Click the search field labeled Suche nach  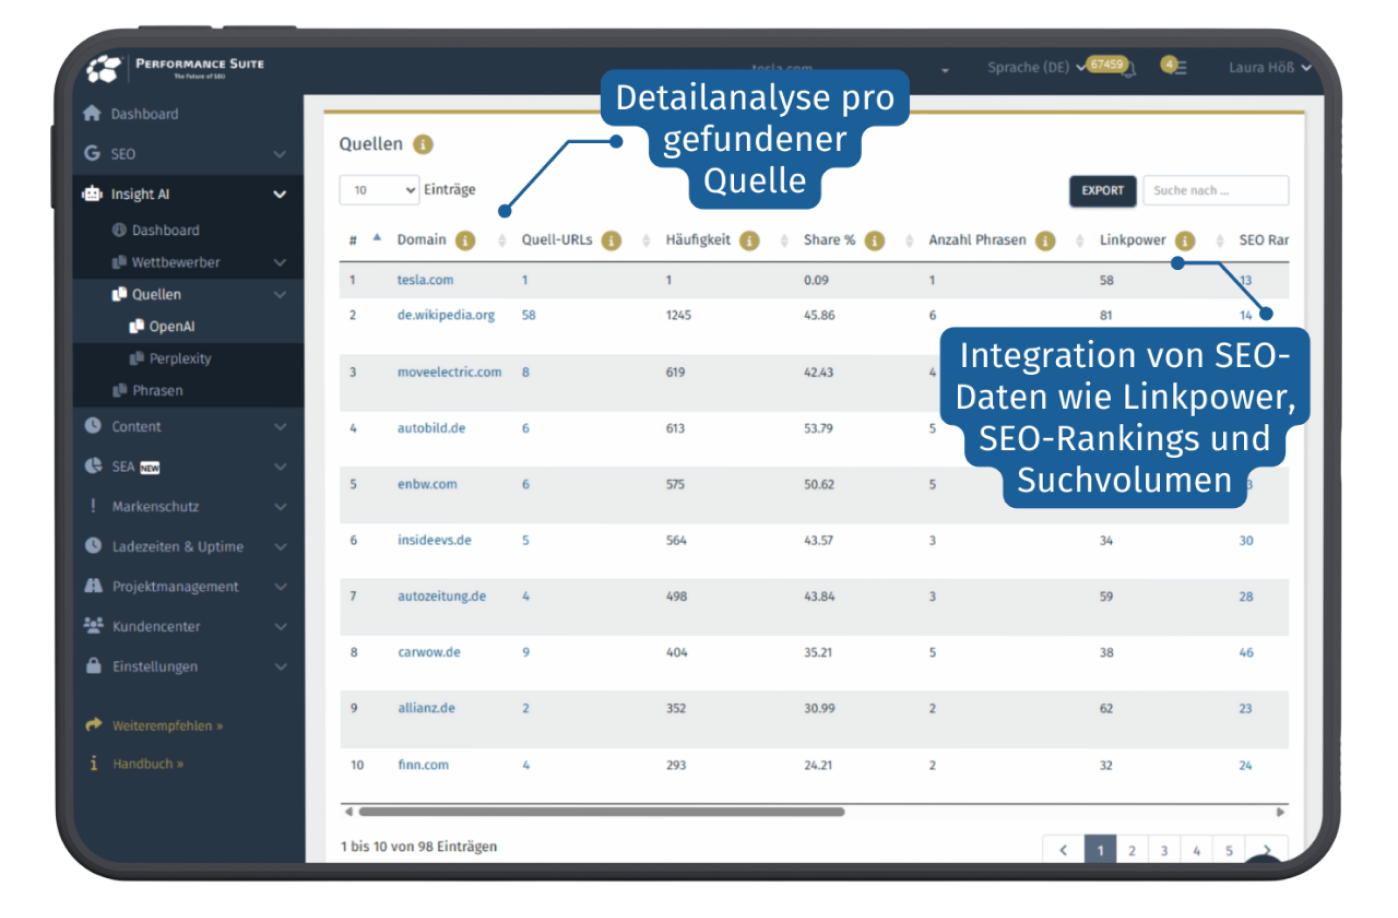point(1215,190)
